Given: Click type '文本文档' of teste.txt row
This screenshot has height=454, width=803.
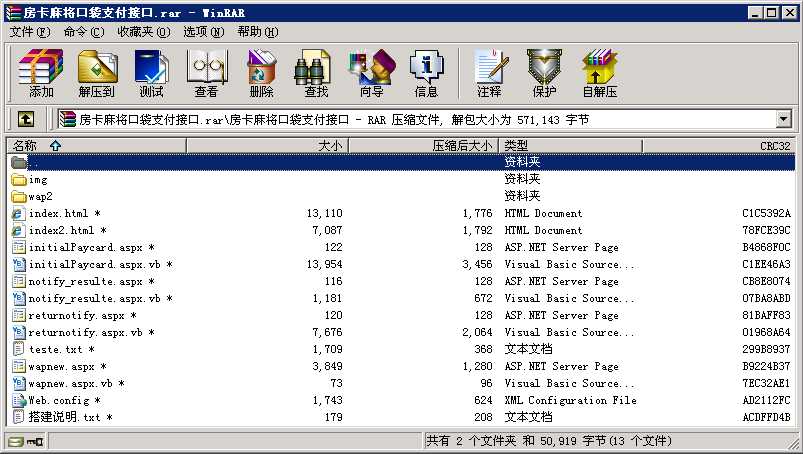Looking at the screenshot, I should point(528,350).
